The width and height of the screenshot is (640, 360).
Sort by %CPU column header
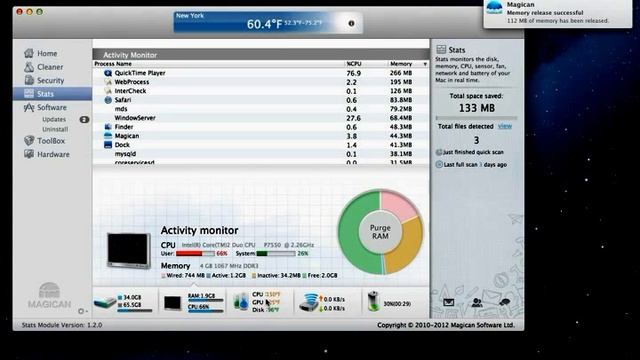[x=354, y=64]
